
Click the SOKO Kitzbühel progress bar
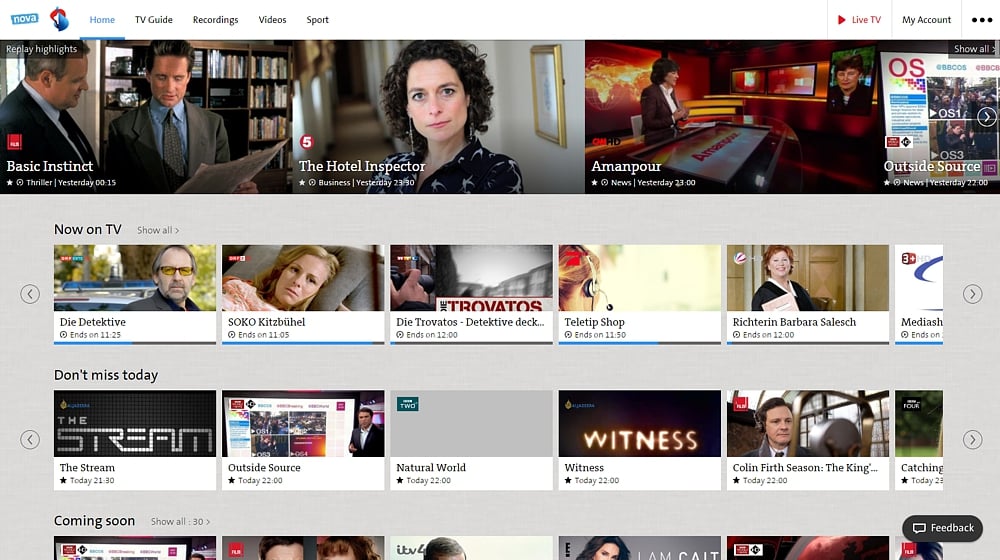pos(304,343)
